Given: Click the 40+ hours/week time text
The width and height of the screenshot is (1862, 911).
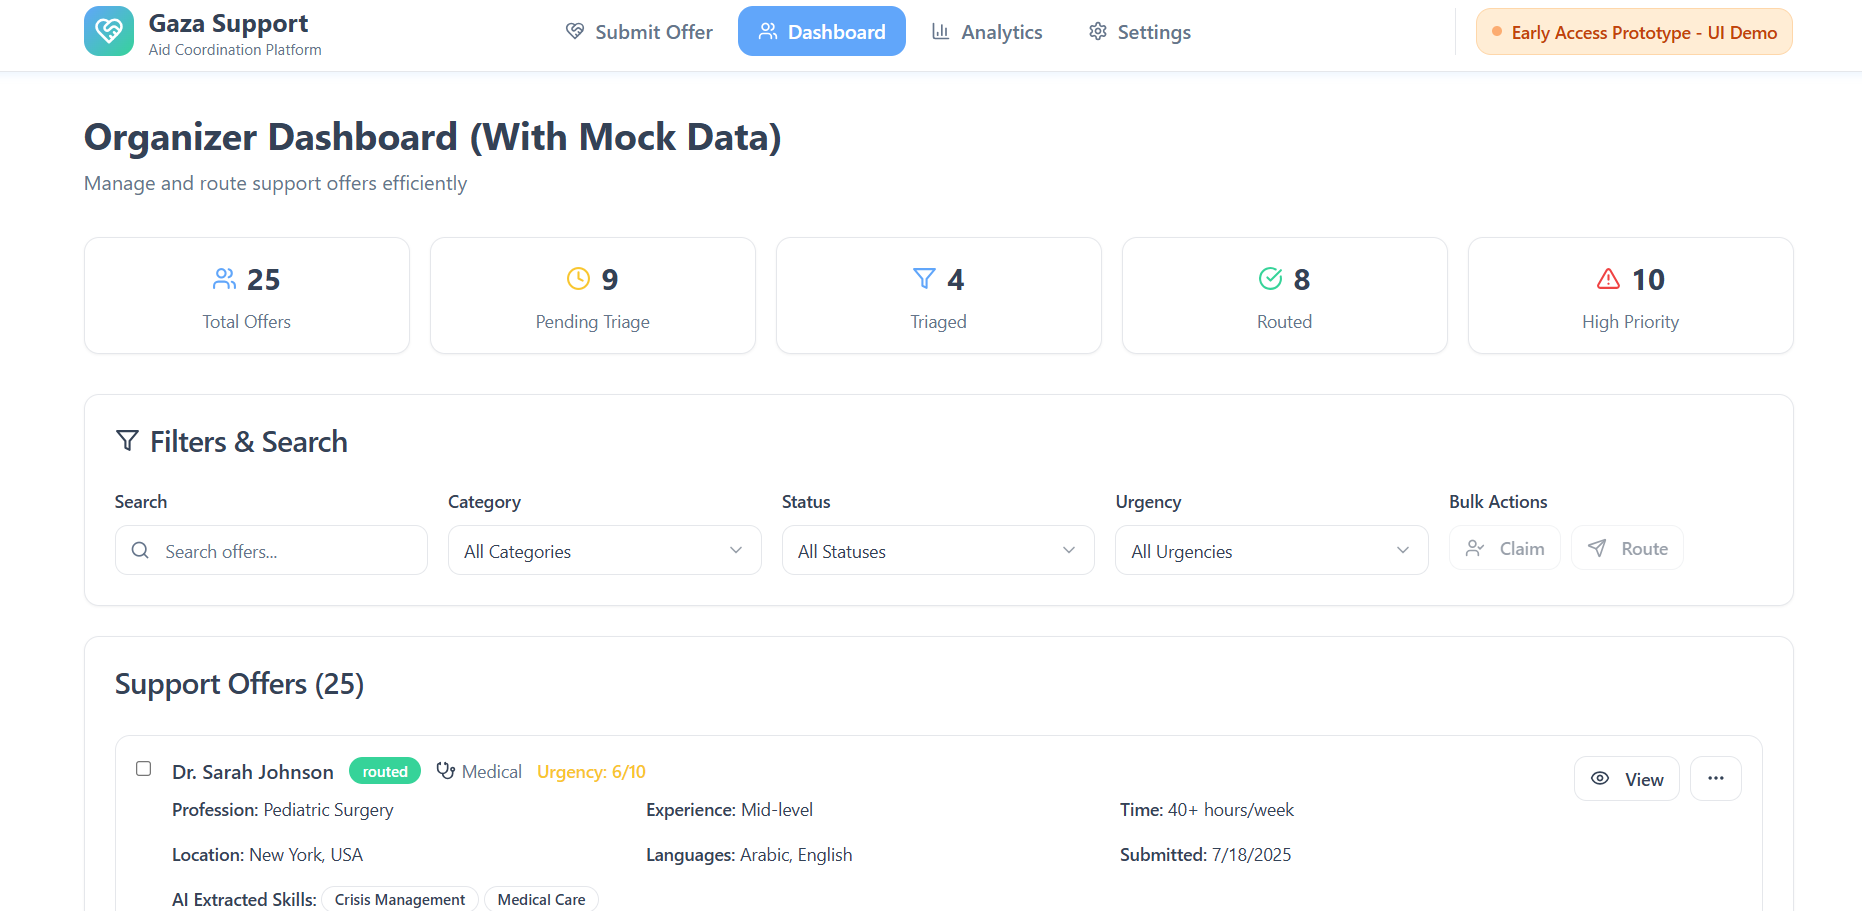Looking at the screenshot, I should [1230, 809].
